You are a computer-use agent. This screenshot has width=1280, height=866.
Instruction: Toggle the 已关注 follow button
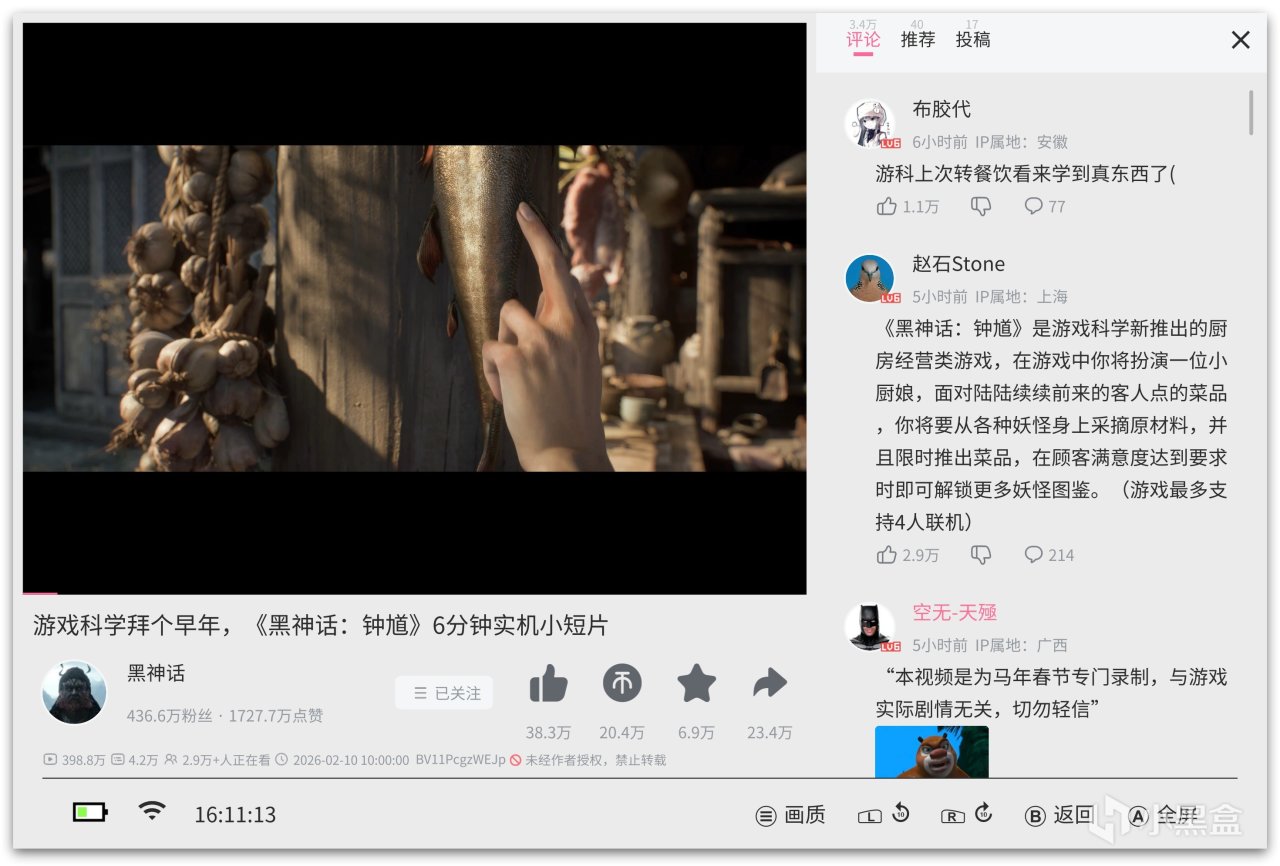pyautogui.click(x=444, y=693)
